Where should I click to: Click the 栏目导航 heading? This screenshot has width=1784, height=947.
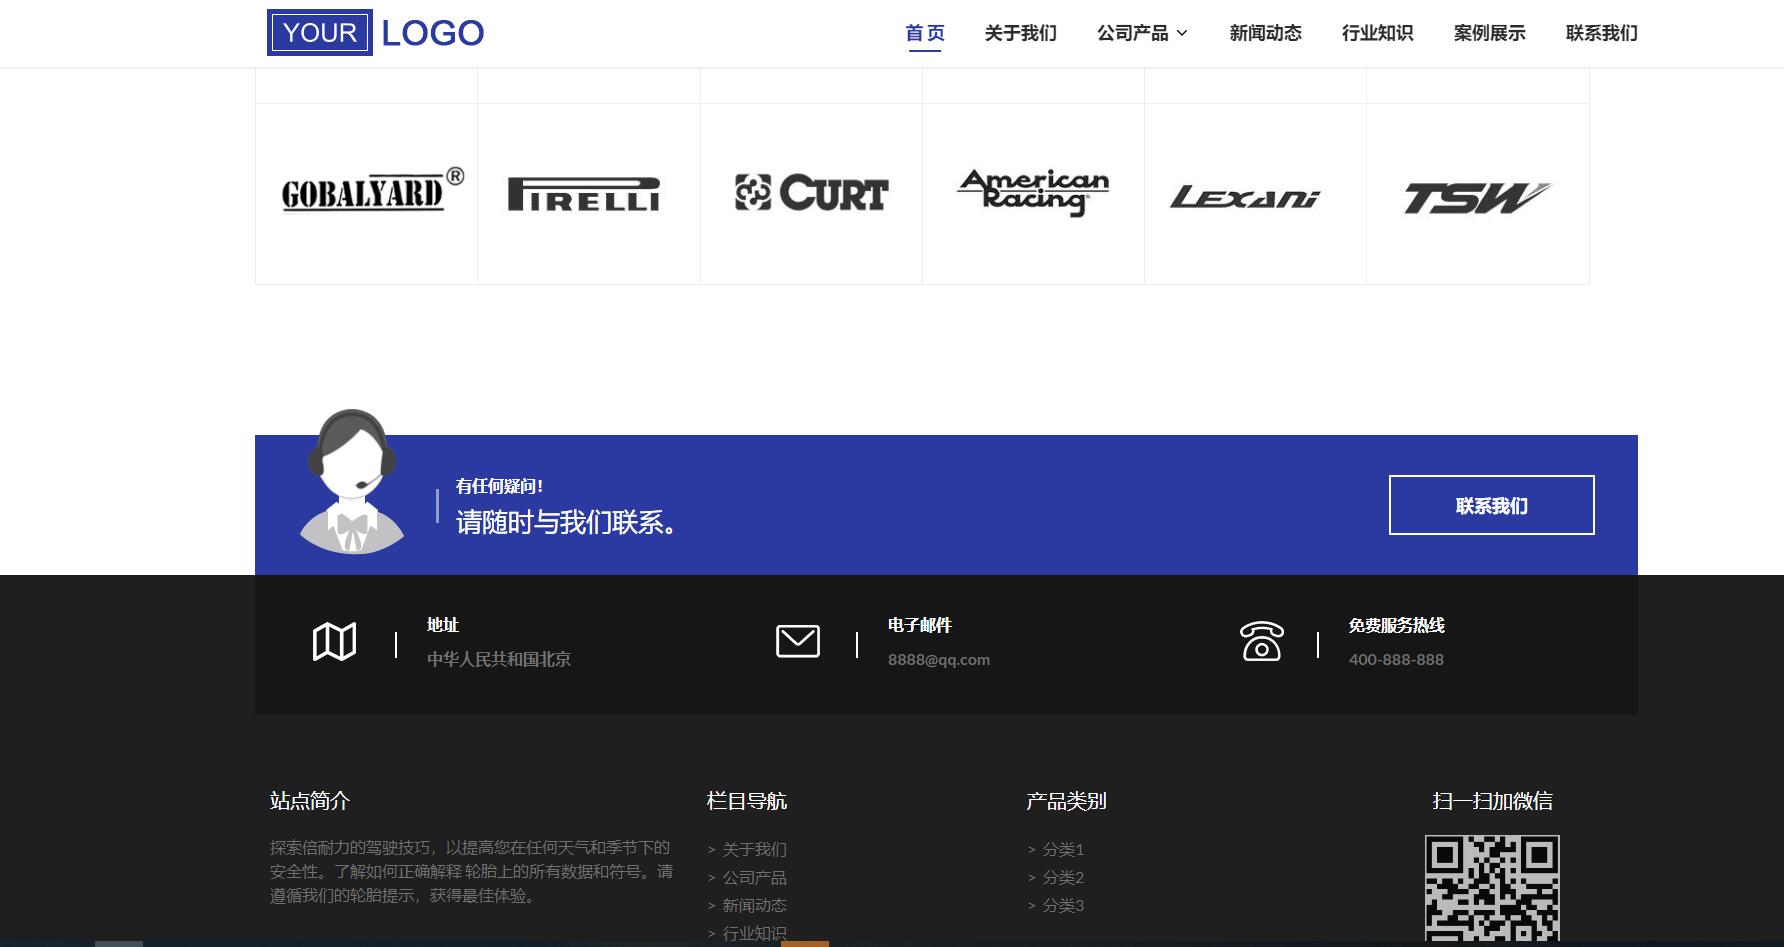point(746,801)
